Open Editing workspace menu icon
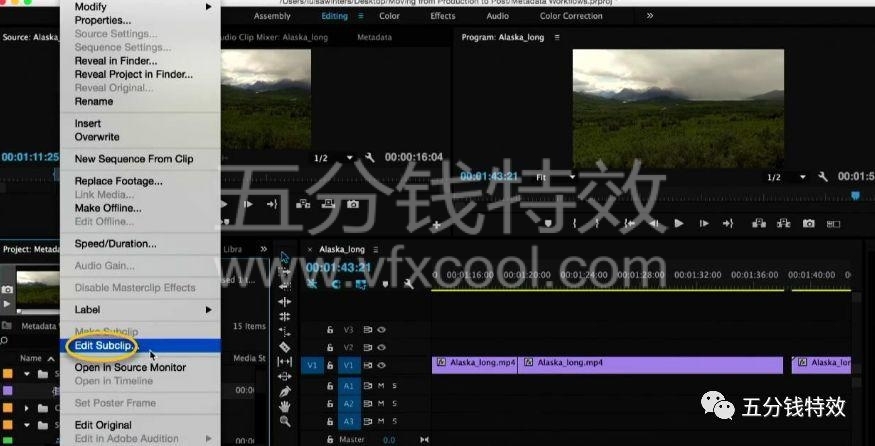 click(x=361, y=16)
